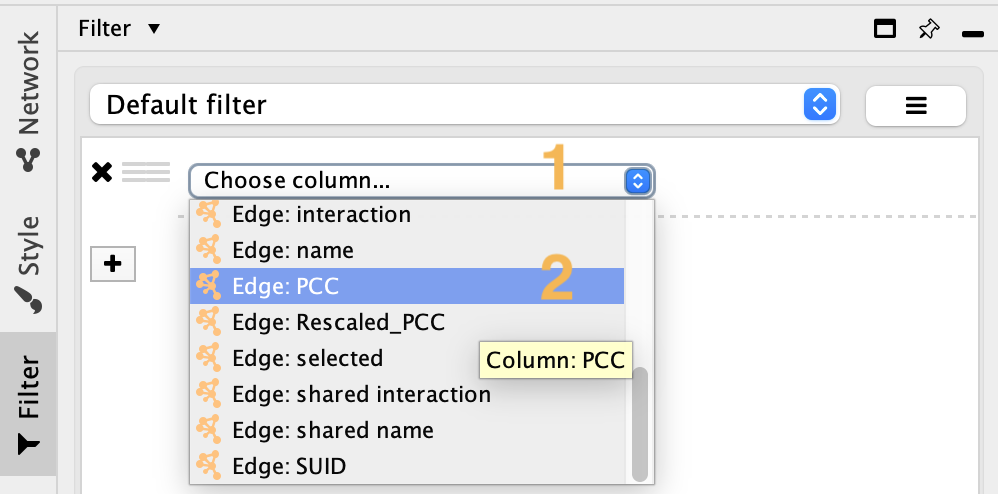This screenshot has width=998, height=494.
Task: Switch to the Style tab
Action: click(x=28, y=260)
